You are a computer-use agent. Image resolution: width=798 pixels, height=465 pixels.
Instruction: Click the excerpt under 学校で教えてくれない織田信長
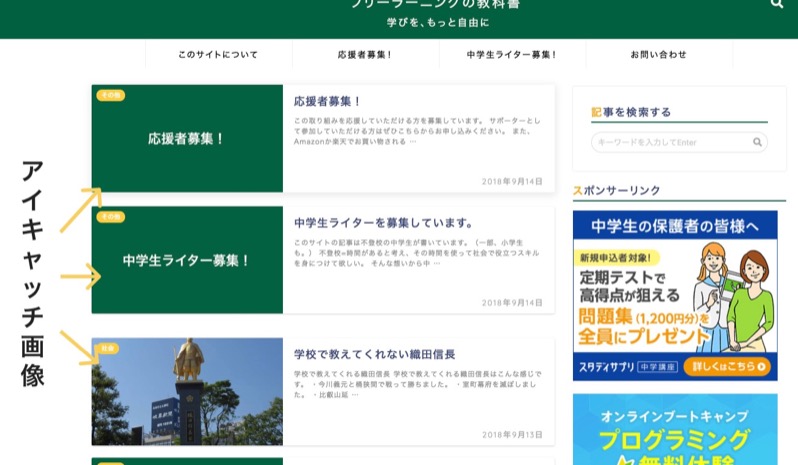417,384
